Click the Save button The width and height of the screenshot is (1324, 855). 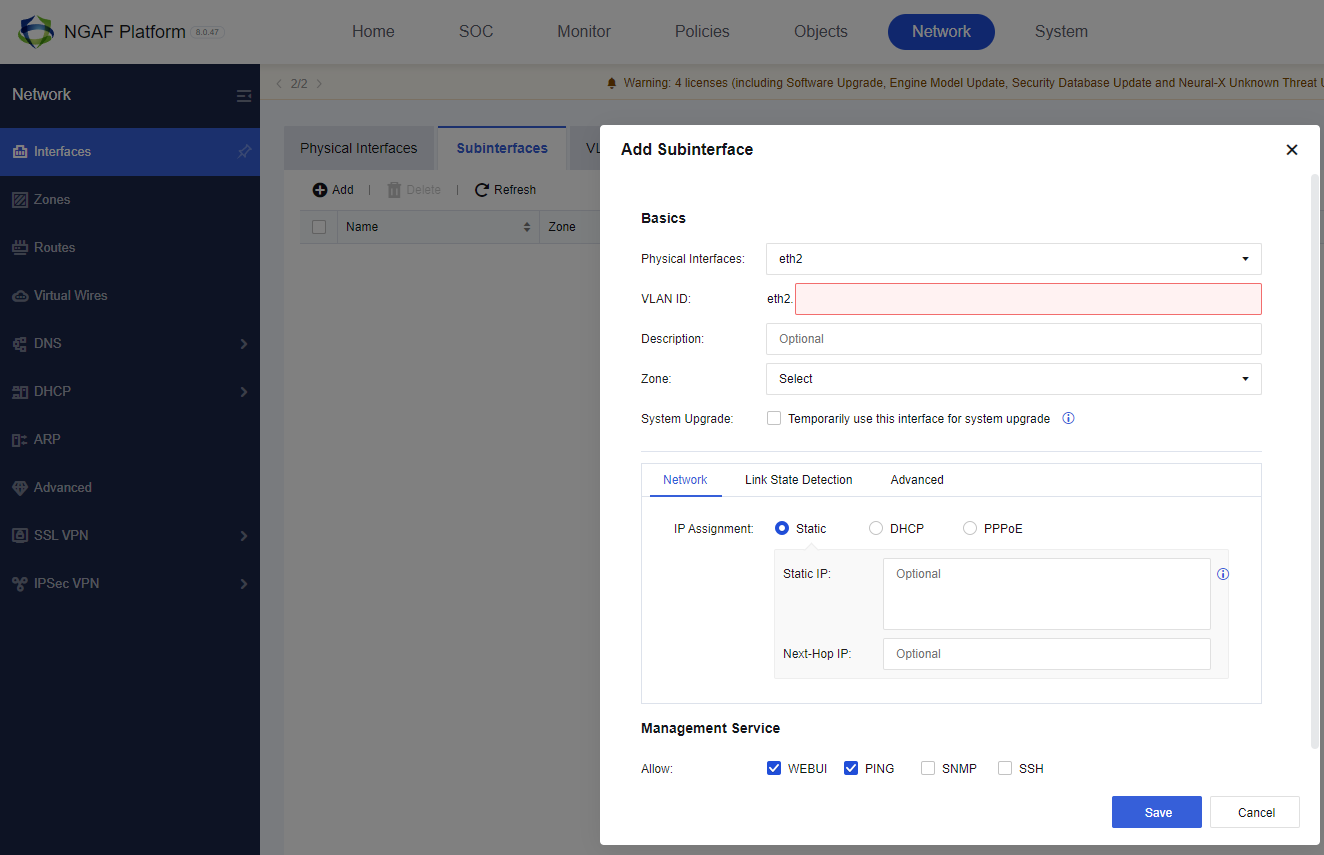[1157, 812]
